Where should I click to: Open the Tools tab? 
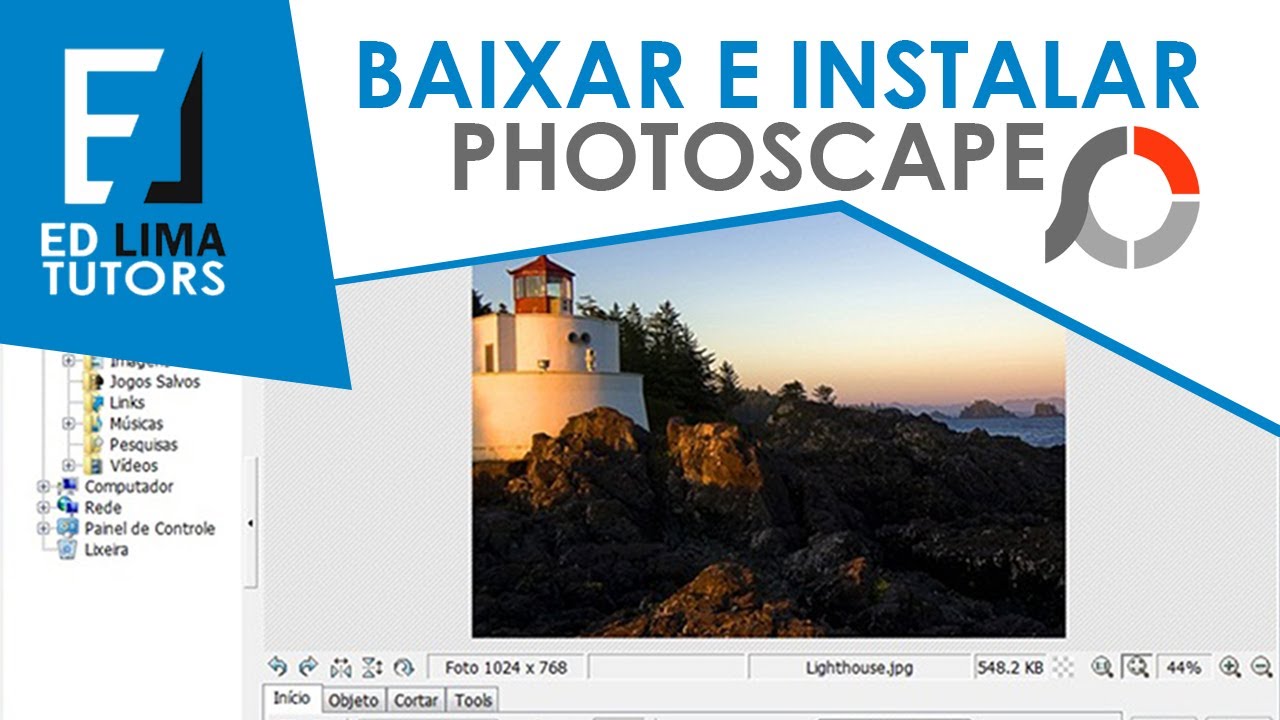point(473,701)
